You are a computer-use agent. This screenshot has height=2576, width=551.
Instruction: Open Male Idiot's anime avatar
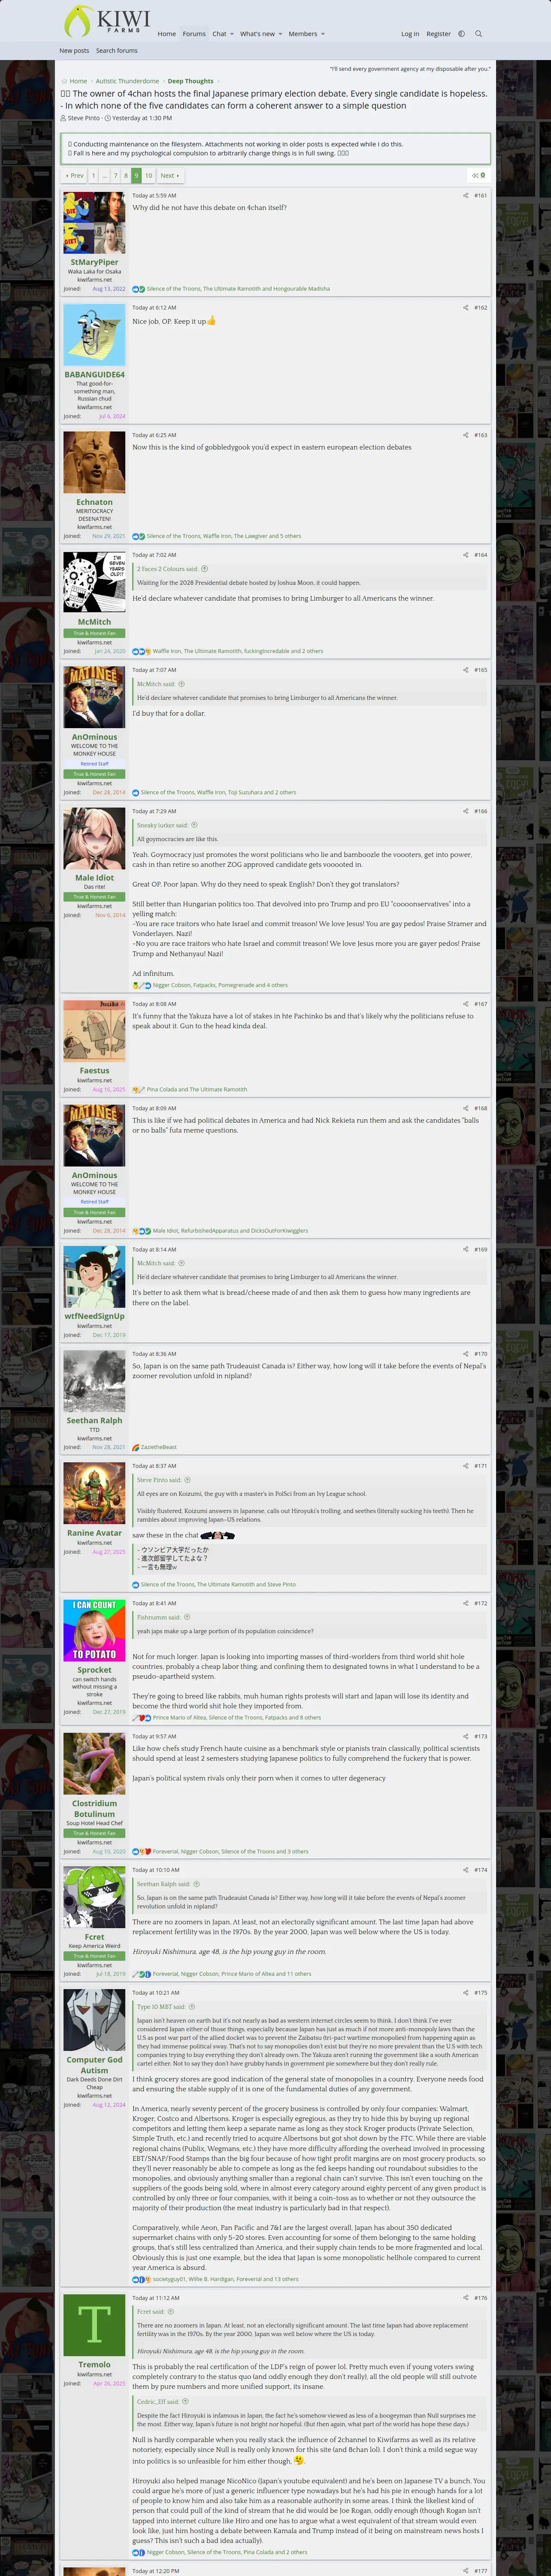pyautogui.click(x=94, y=839)
